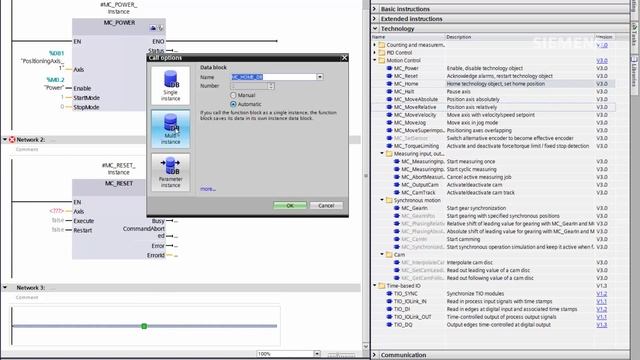Click the Network 2 error icon
Viewport: 640px width, 360px height.
click(12, 140)
